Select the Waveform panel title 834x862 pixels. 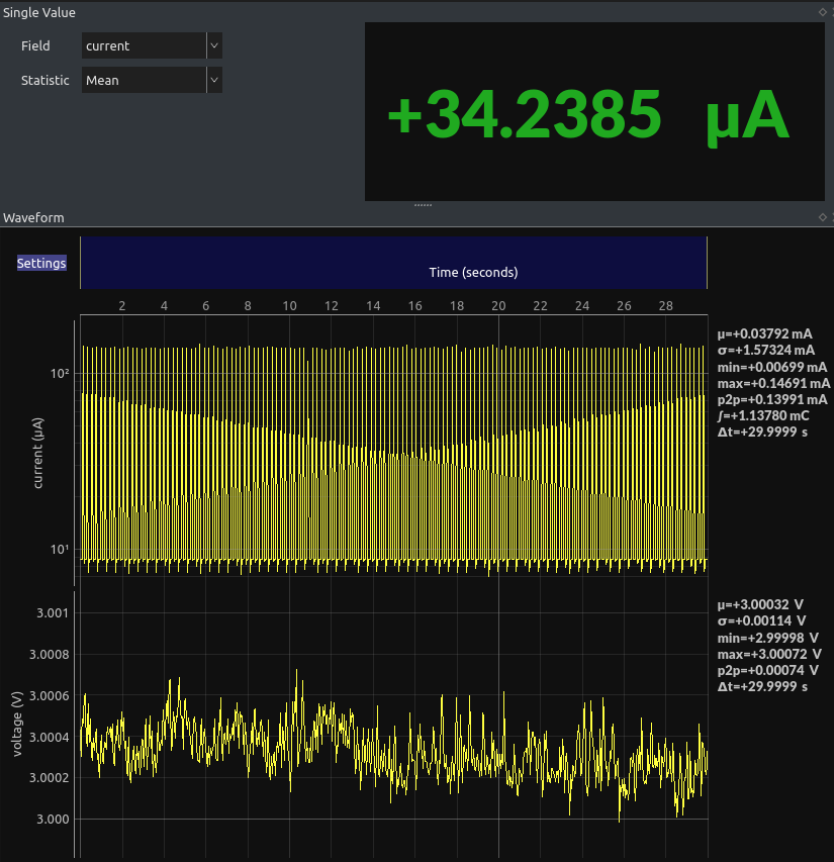pyautogui.click(x=33, y=217)
